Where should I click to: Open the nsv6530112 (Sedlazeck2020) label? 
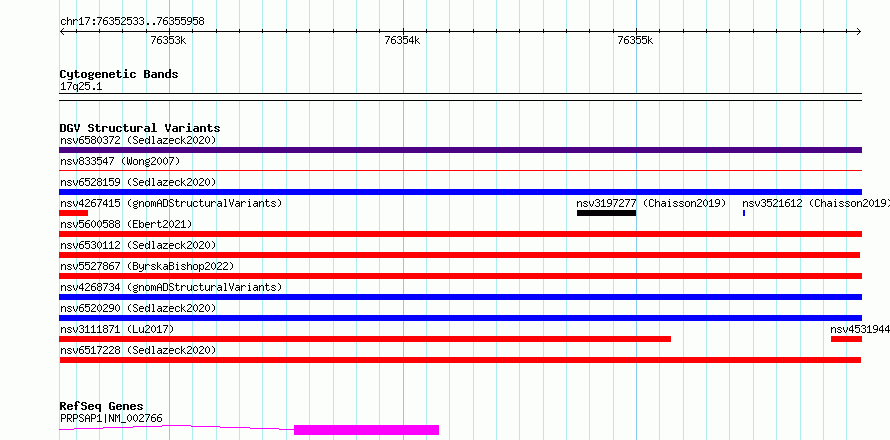coord(138,245)
